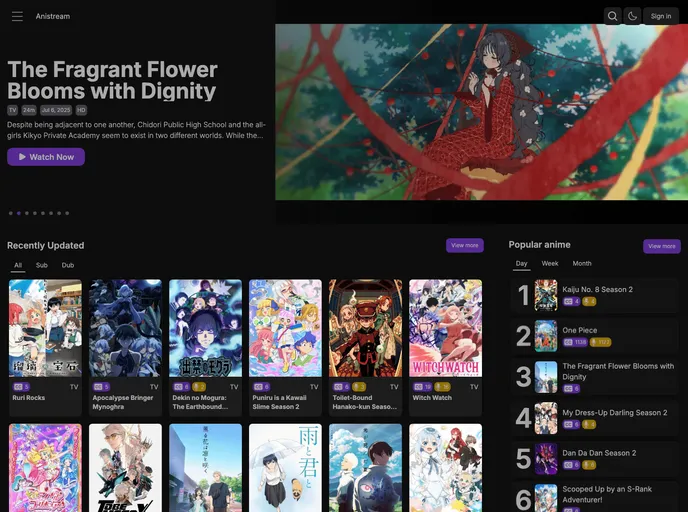Switch to the All tab
The image size is (688, 512).
point(18,265)
